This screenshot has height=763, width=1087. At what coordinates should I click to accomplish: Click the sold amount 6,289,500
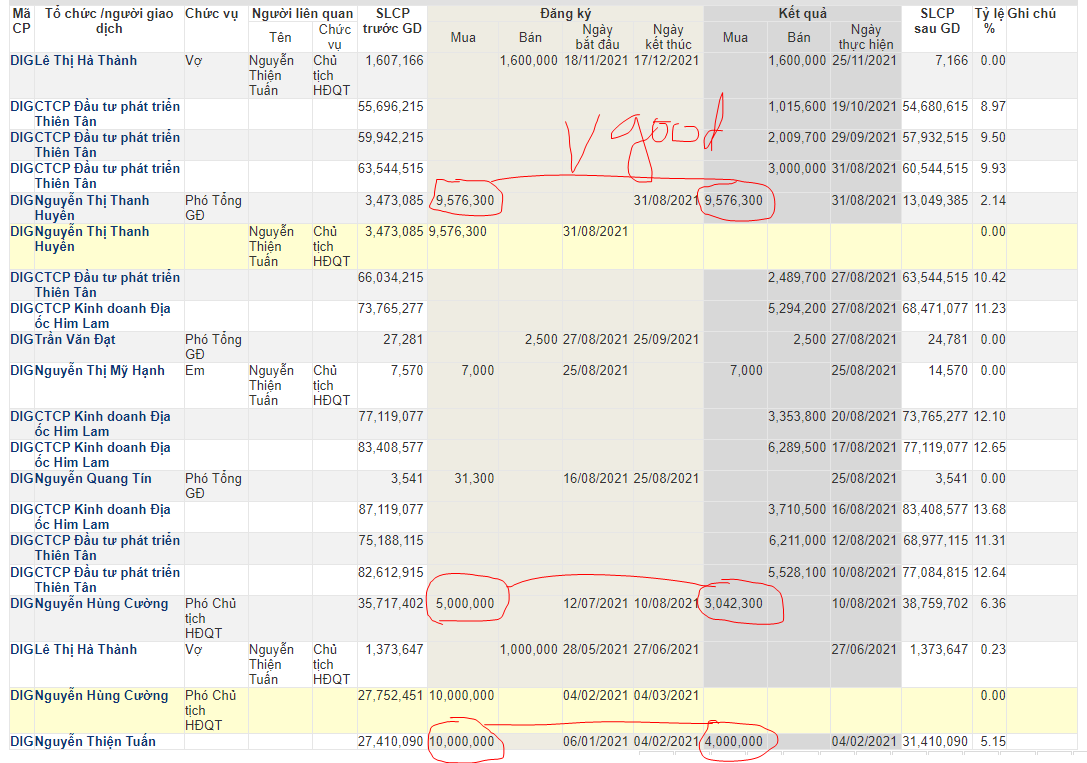[x=797, y=448]
